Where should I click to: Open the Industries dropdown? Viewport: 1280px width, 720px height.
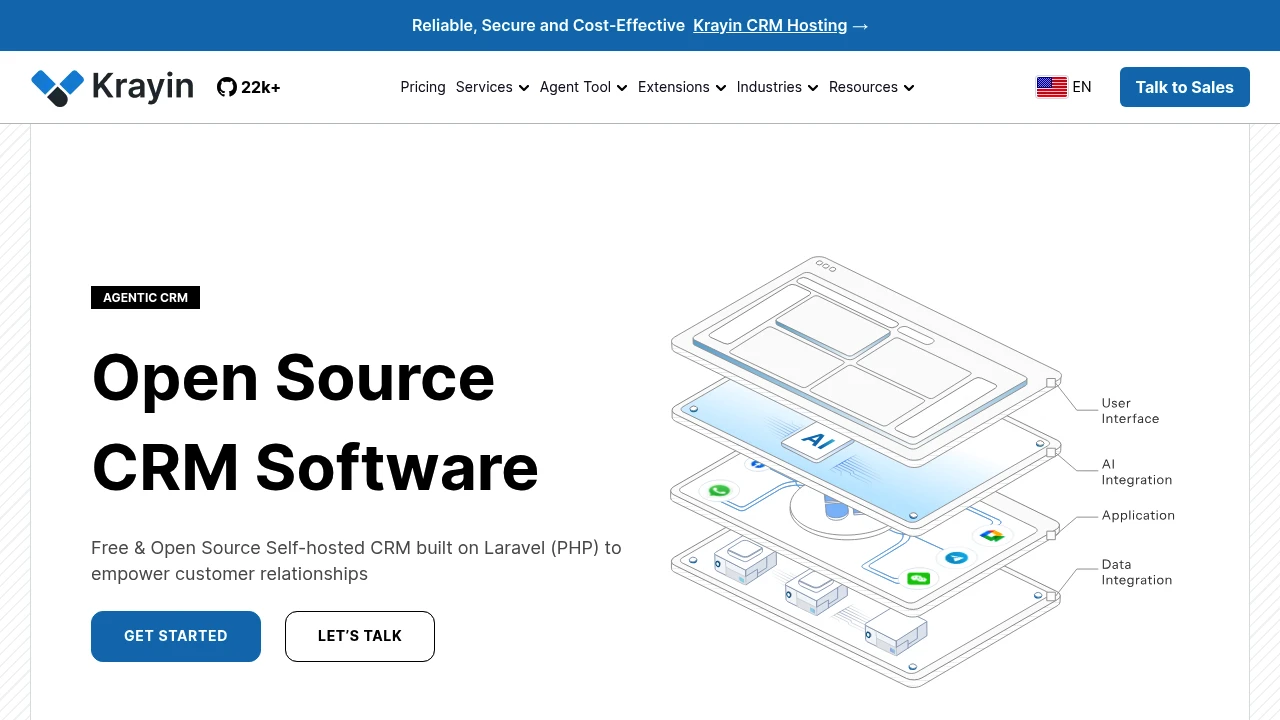coord(778,87)
